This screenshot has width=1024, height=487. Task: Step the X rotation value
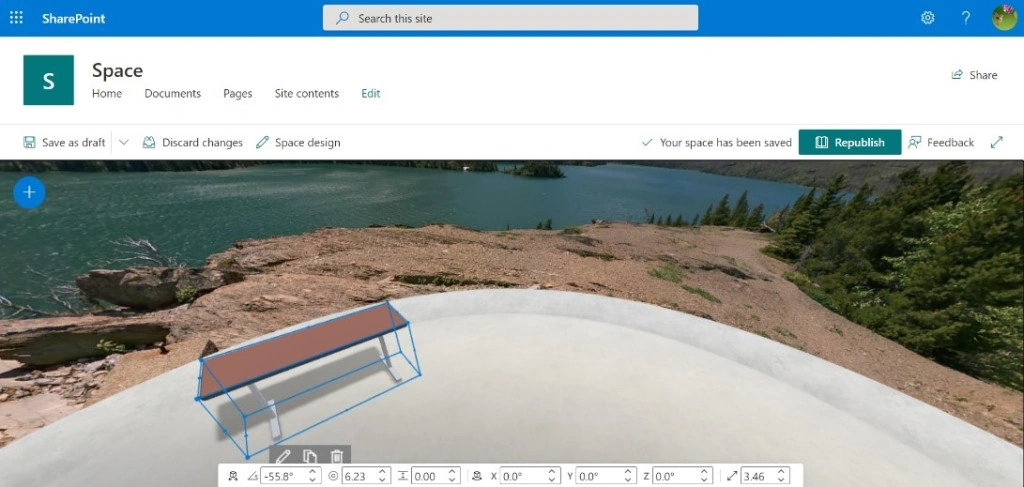[552, 476]
